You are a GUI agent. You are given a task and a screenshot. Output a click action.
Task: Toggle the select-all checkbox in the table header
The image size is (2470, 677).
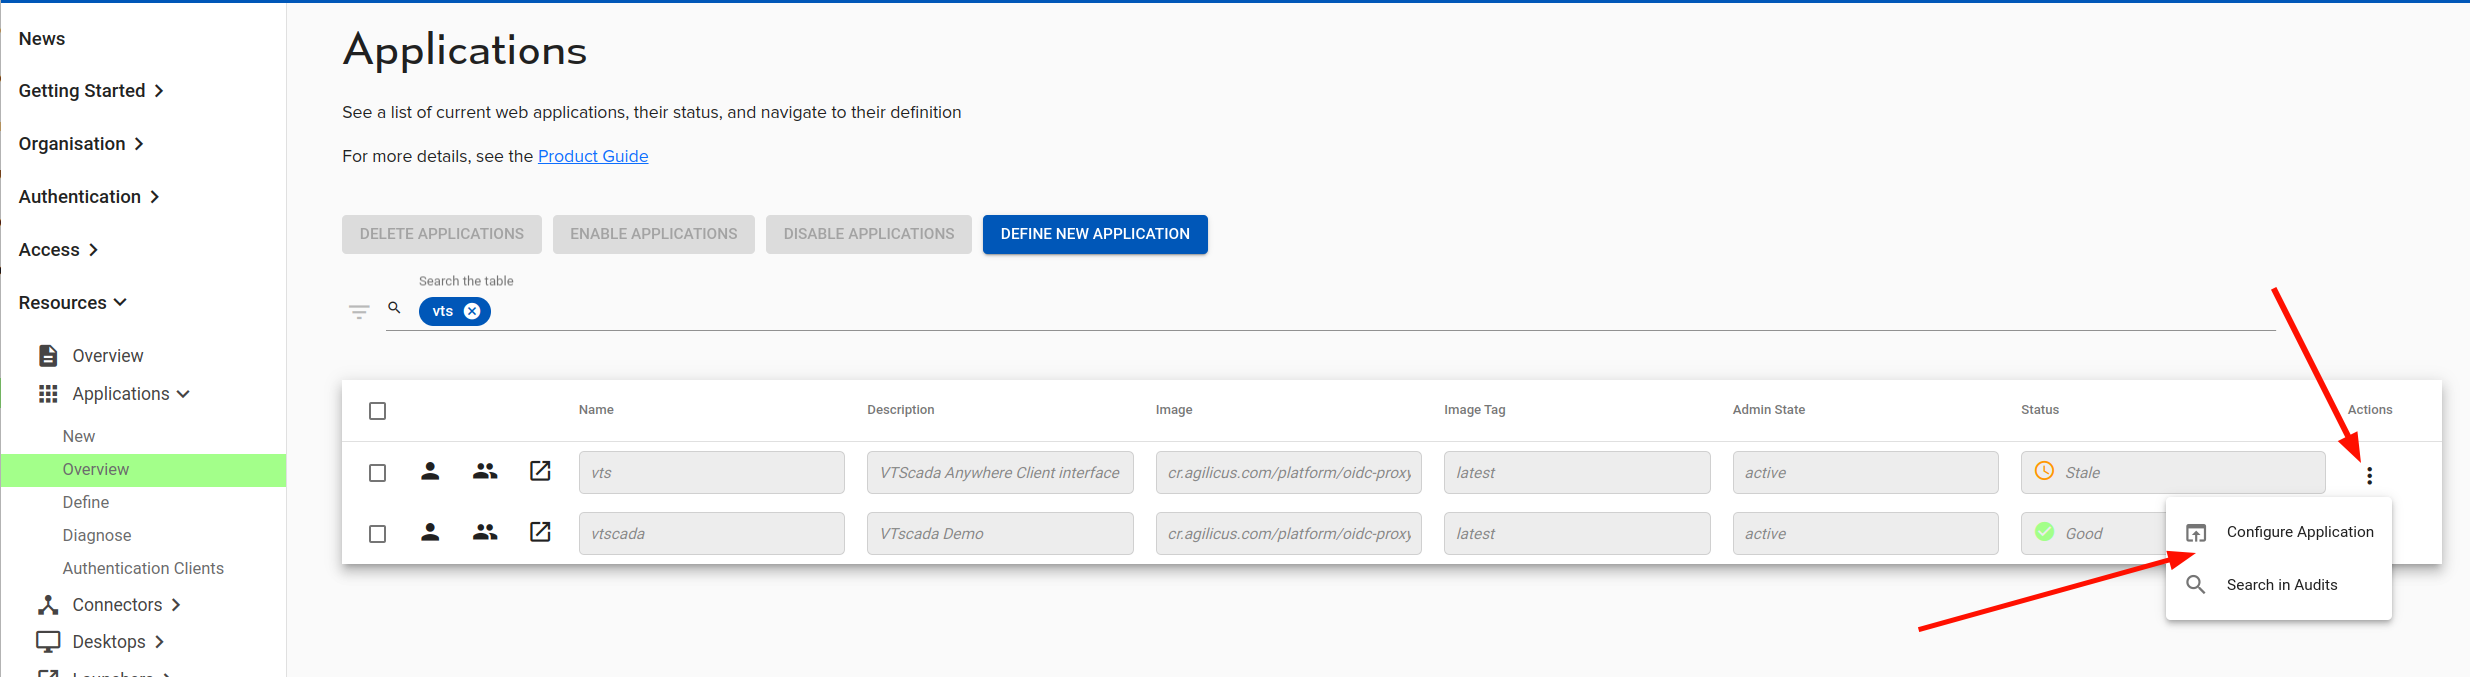(x=377, y=411)
